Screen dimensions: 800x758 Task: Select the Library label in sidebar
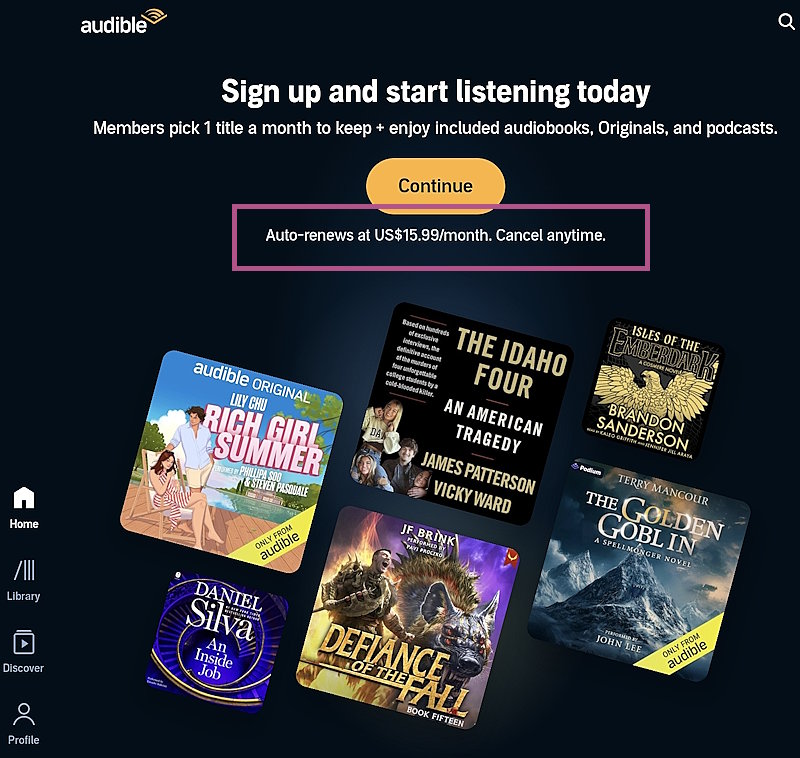pyautogui.click(x=23, y=596)
